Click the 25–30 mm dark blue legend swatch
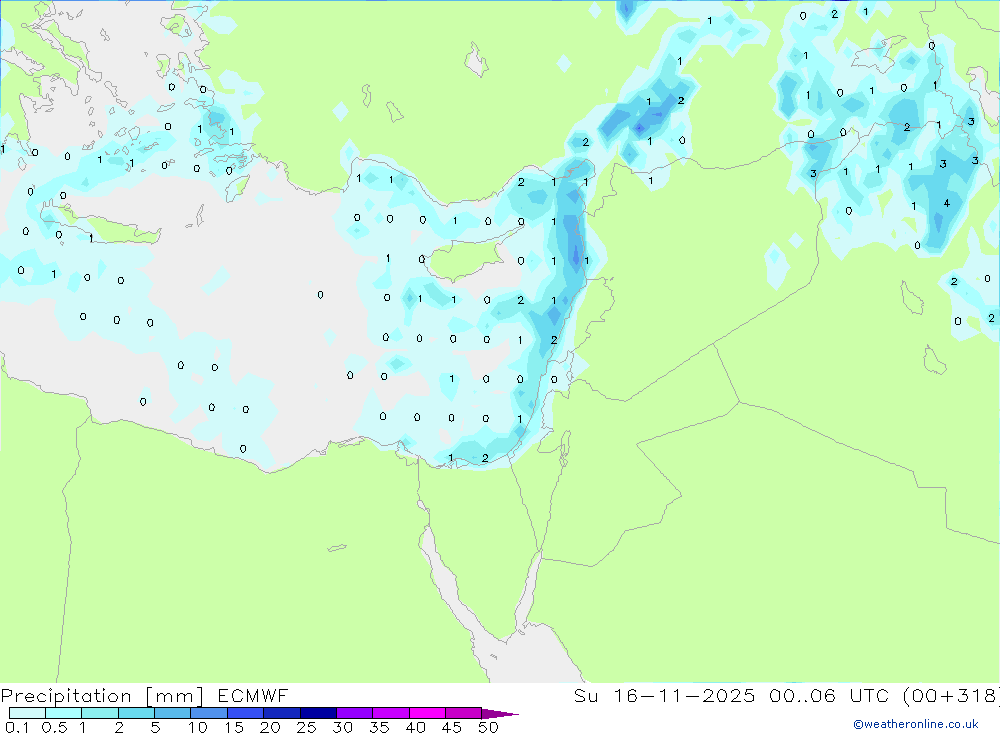Screen dimensions: 1000x733 (x=318, y=713)
